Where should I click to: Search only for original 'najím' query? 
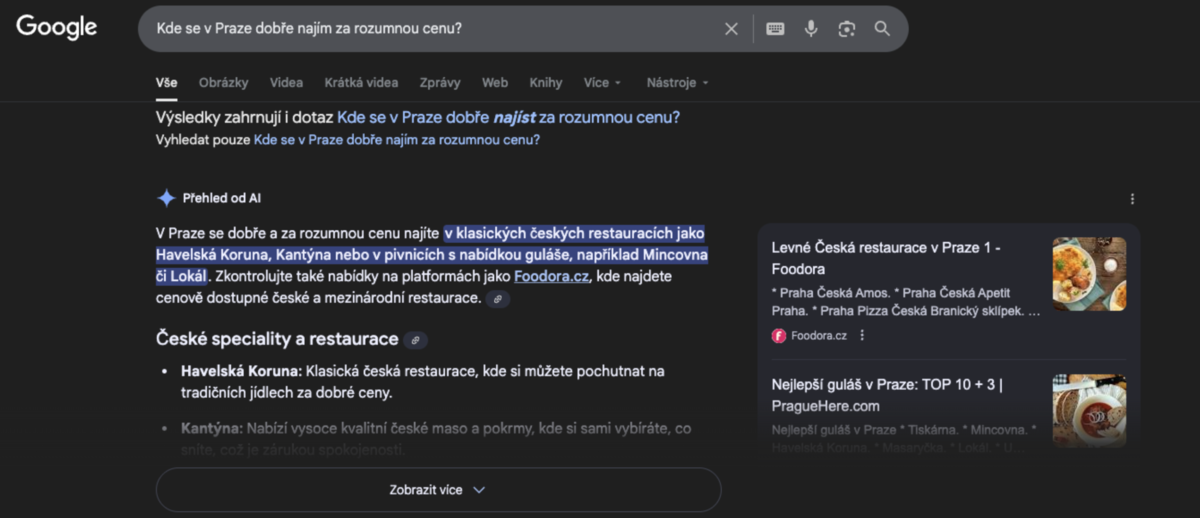396,140
